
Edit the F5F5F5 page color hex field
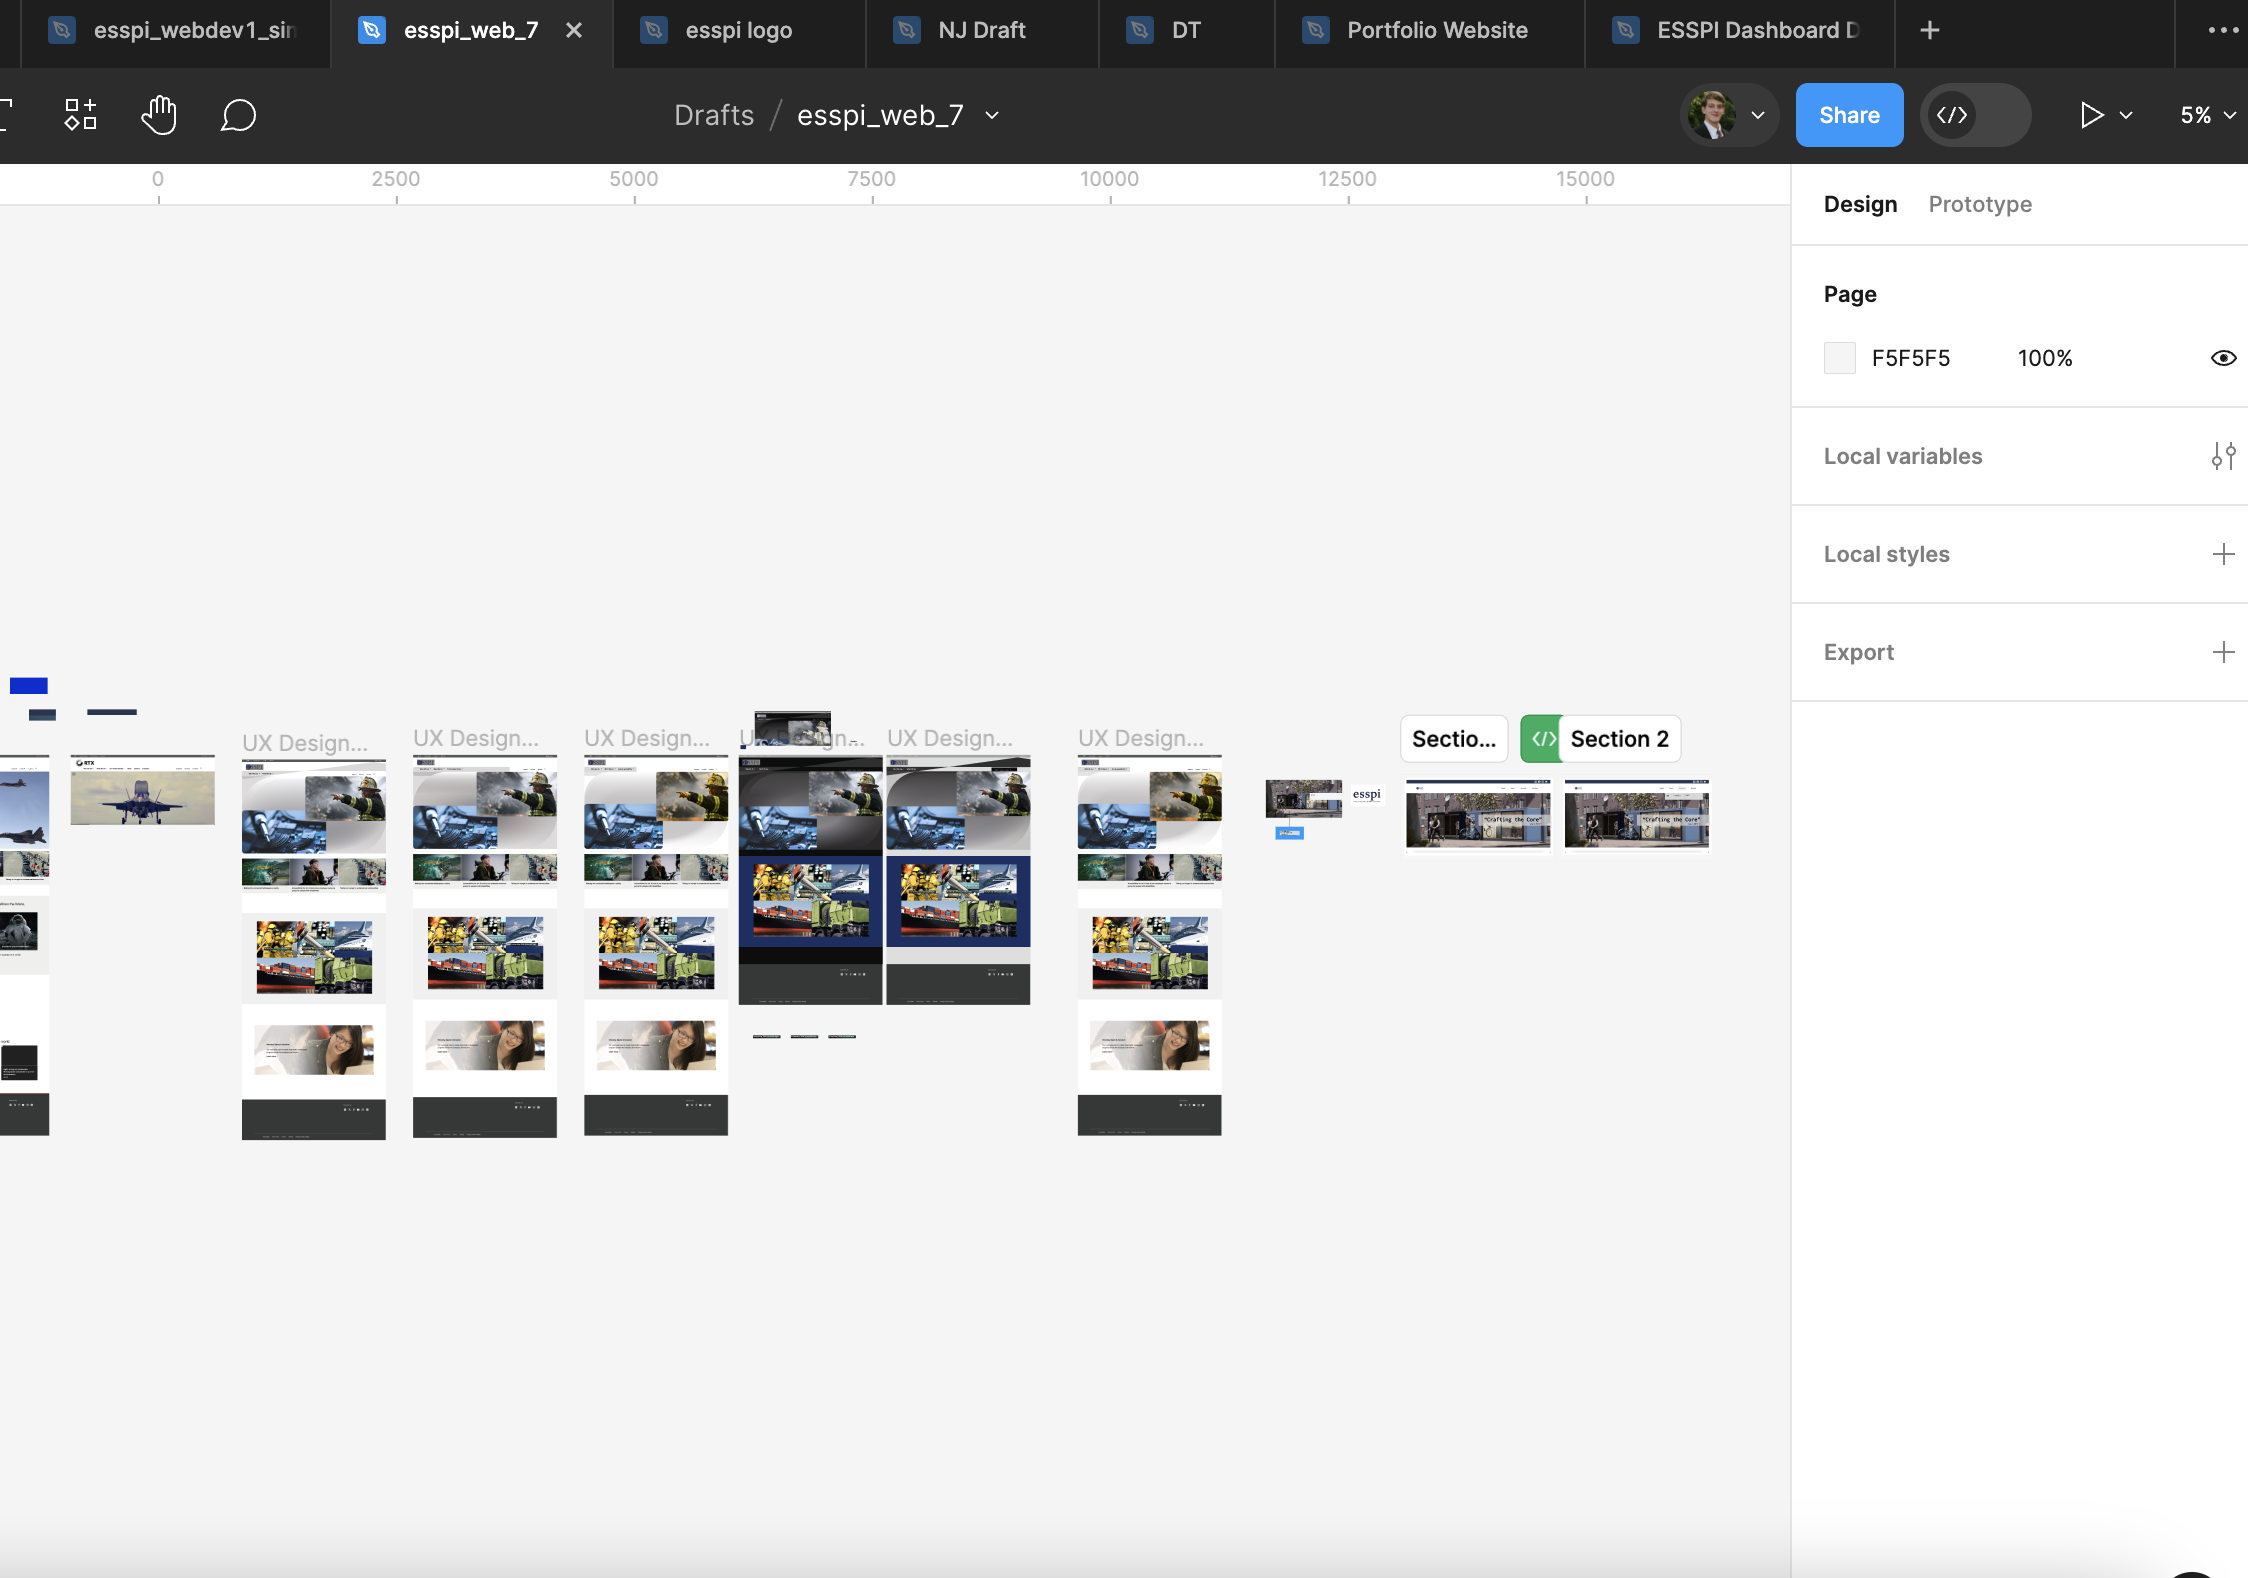(1910, 358)
